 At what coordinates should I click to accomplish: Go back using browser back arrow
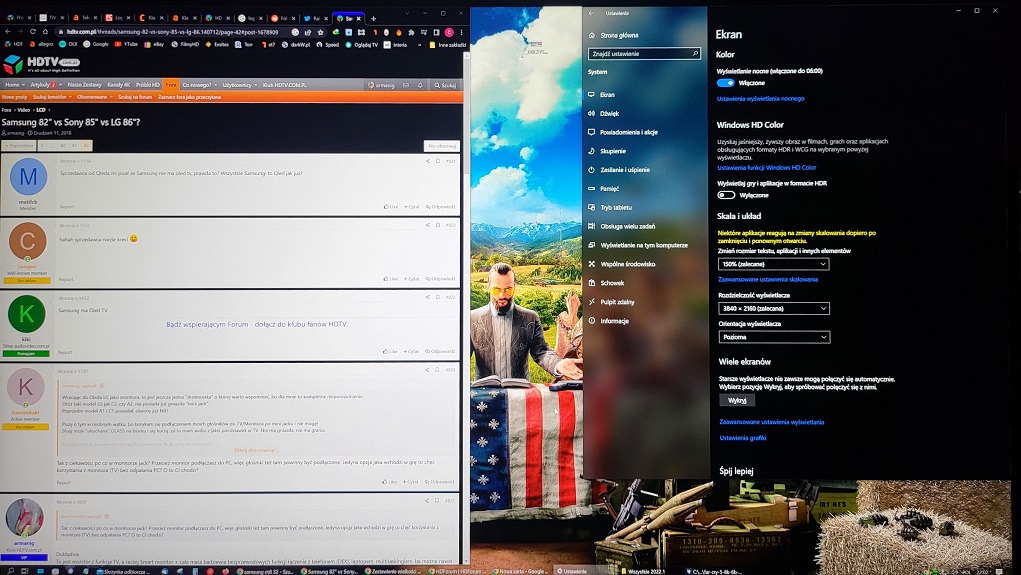(8, 31)
